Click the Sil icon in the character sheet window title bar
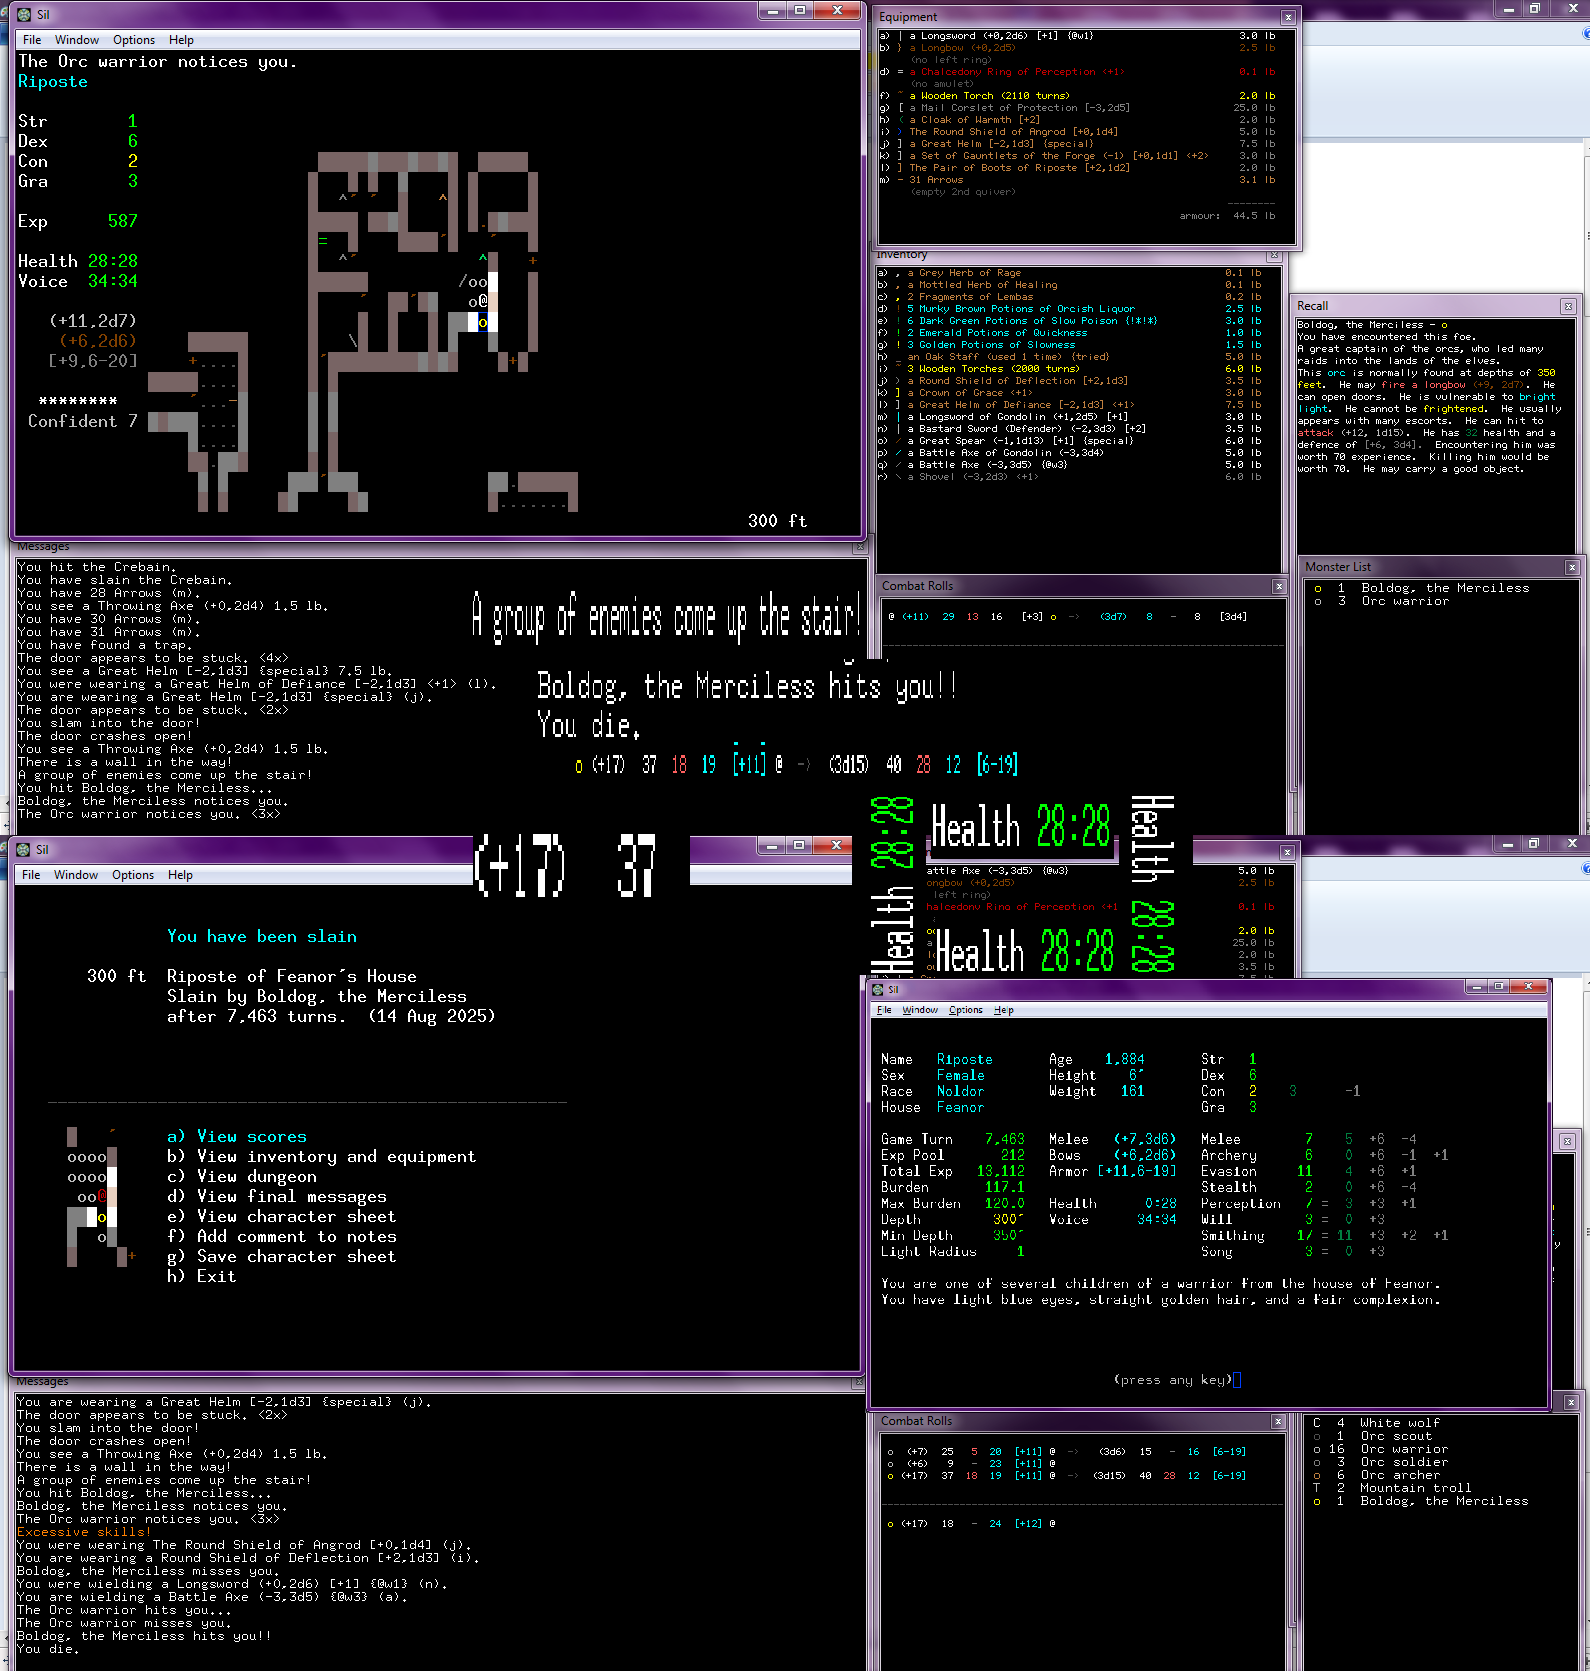1590x1671 pixels. (878, 989)
